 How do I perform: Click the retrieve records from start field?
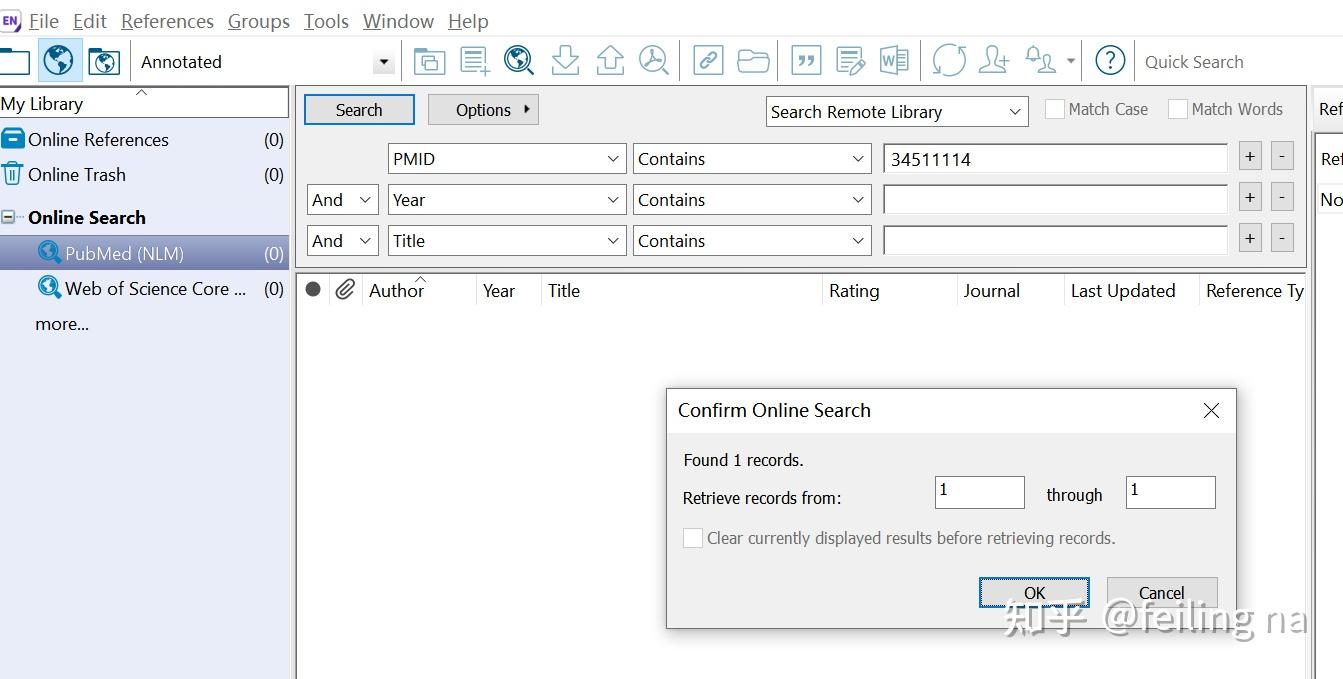point(979,492)
